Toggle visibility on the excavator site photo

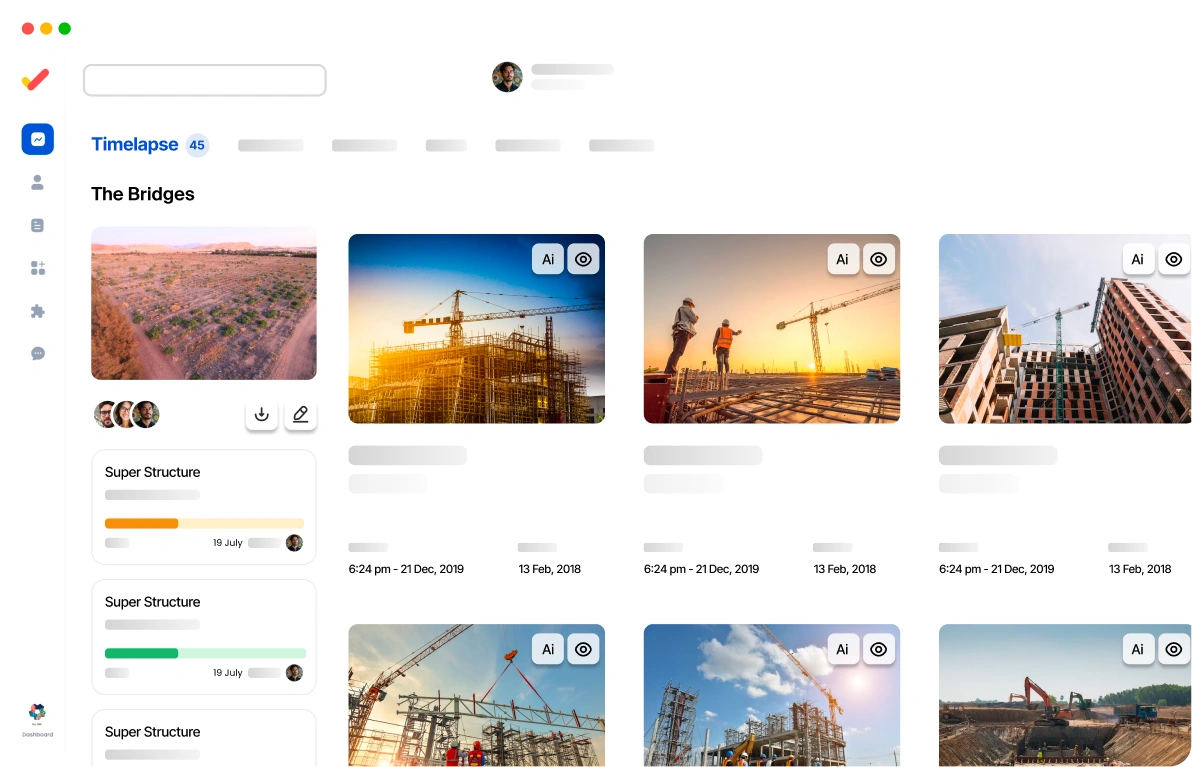(1173, 649)
